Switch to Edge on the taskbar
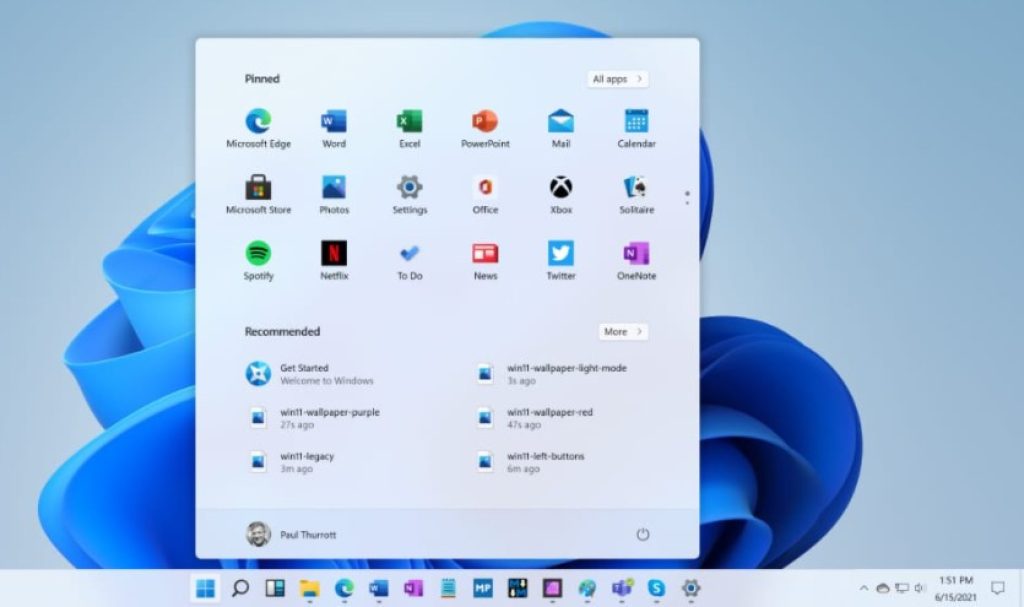The image size is (1024, 607). pyautogui.click(x=344, y=589)
